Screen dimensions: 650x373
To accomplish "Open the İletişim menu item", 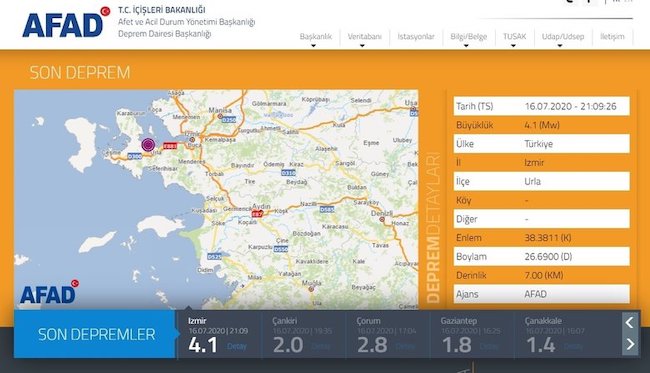I will 612,36.
